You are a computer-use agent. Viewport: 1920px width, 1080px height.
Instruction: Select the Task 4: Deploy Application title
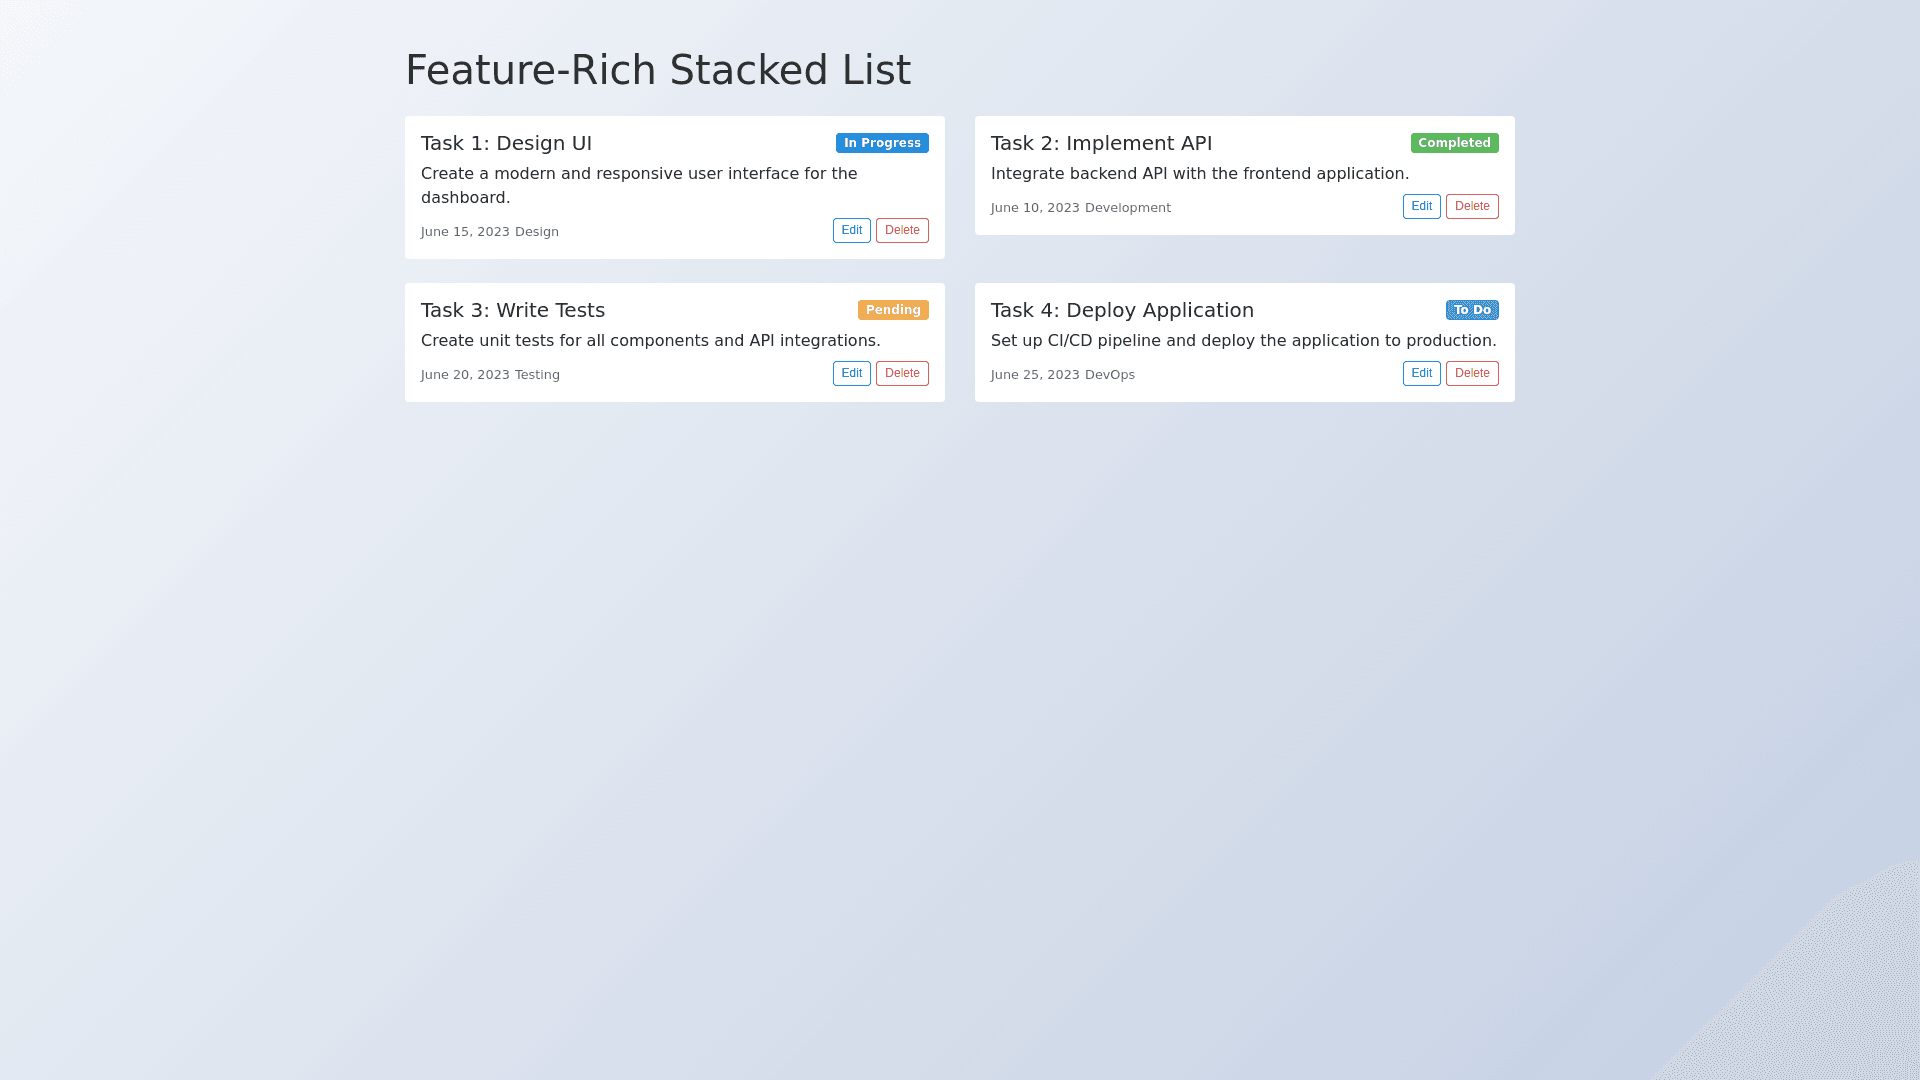tap(1122, 310)
